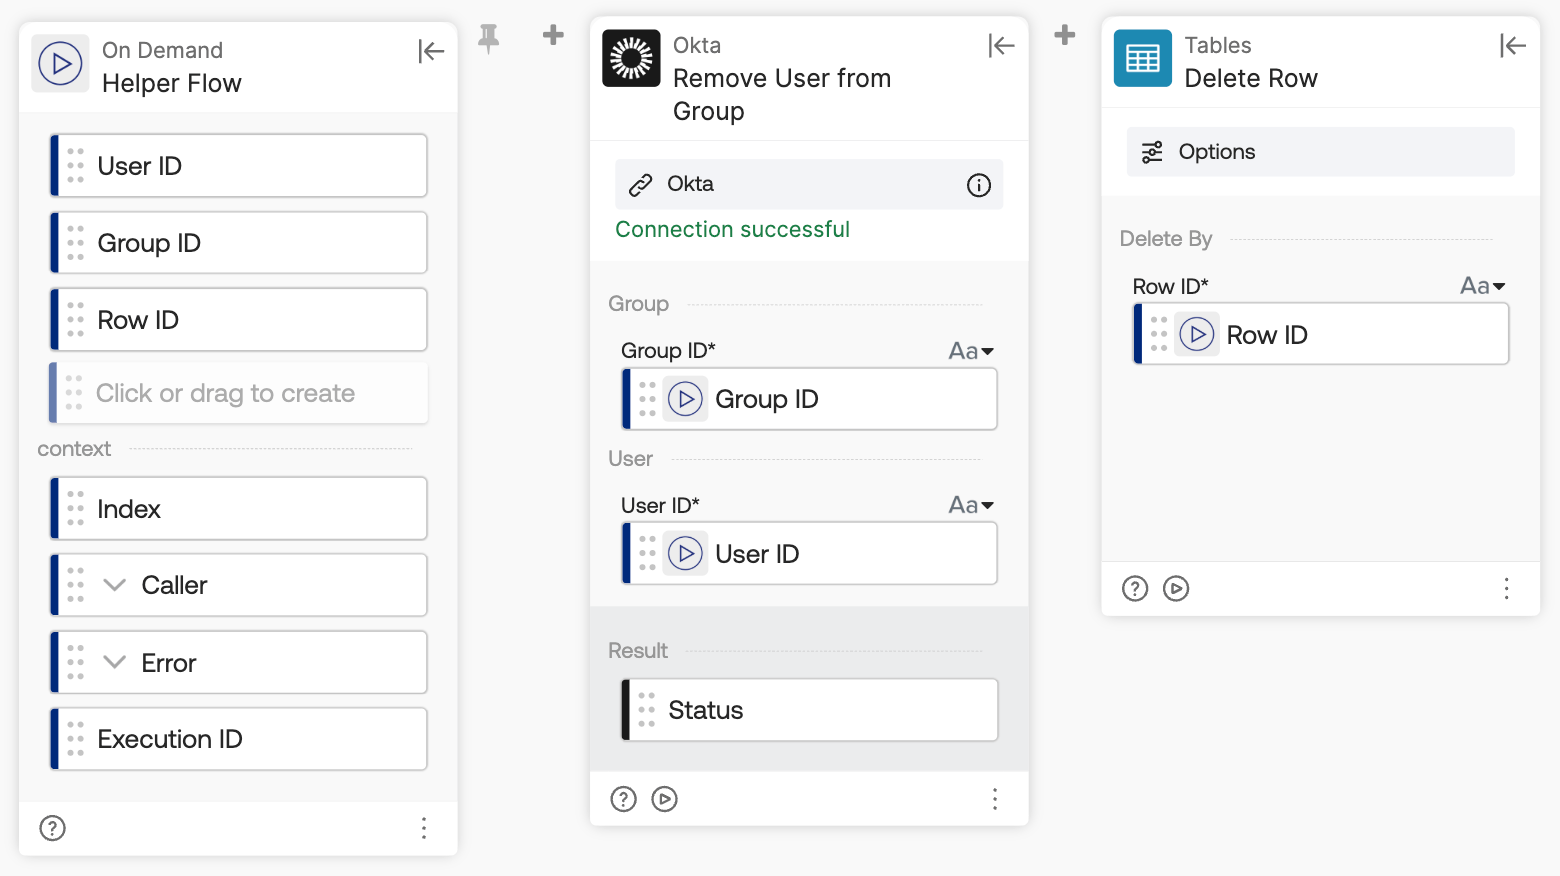Open more options on Okta card

coord(995,799)
